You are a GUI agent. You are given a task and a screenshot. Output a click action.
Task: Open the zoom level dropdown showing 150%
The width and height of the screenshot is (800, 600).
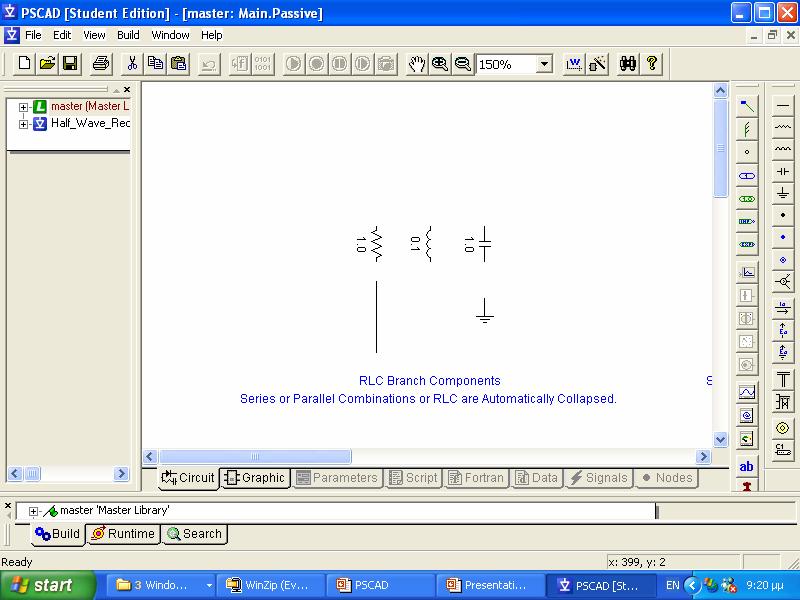544,64
